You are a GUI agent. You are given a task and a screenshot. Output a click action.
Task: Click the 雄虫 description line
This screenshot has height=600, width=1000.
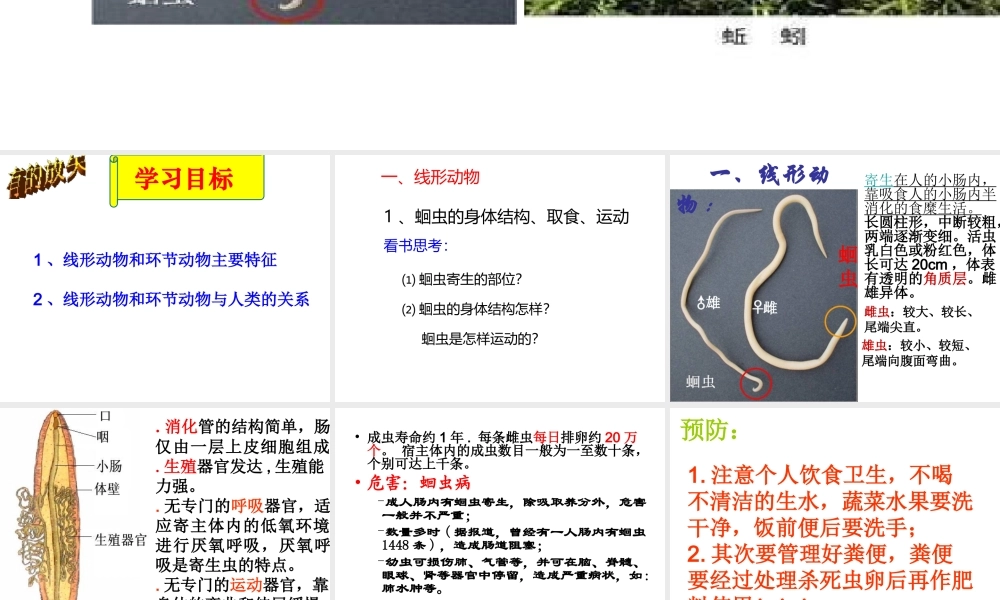pyautogui.click(x=916, y=353)
